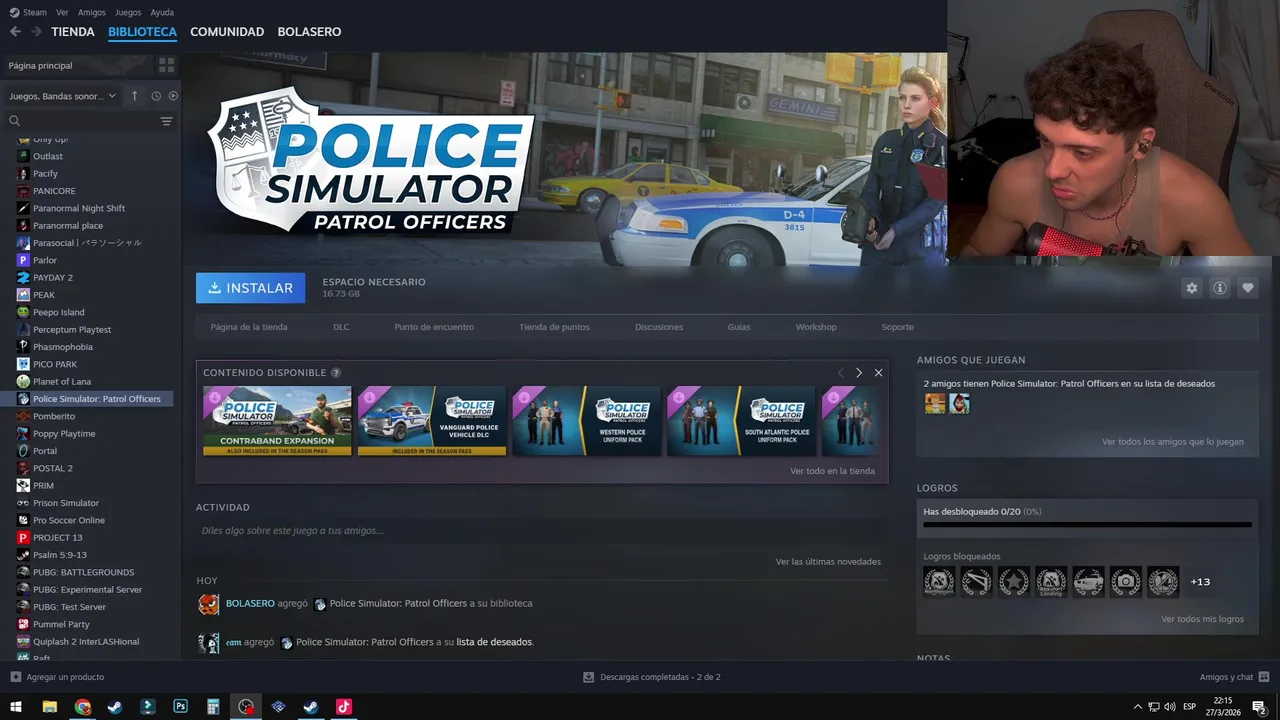Open first friend's avatar in Amigos que juegan

pyautogui.click(x=935, y=404)
